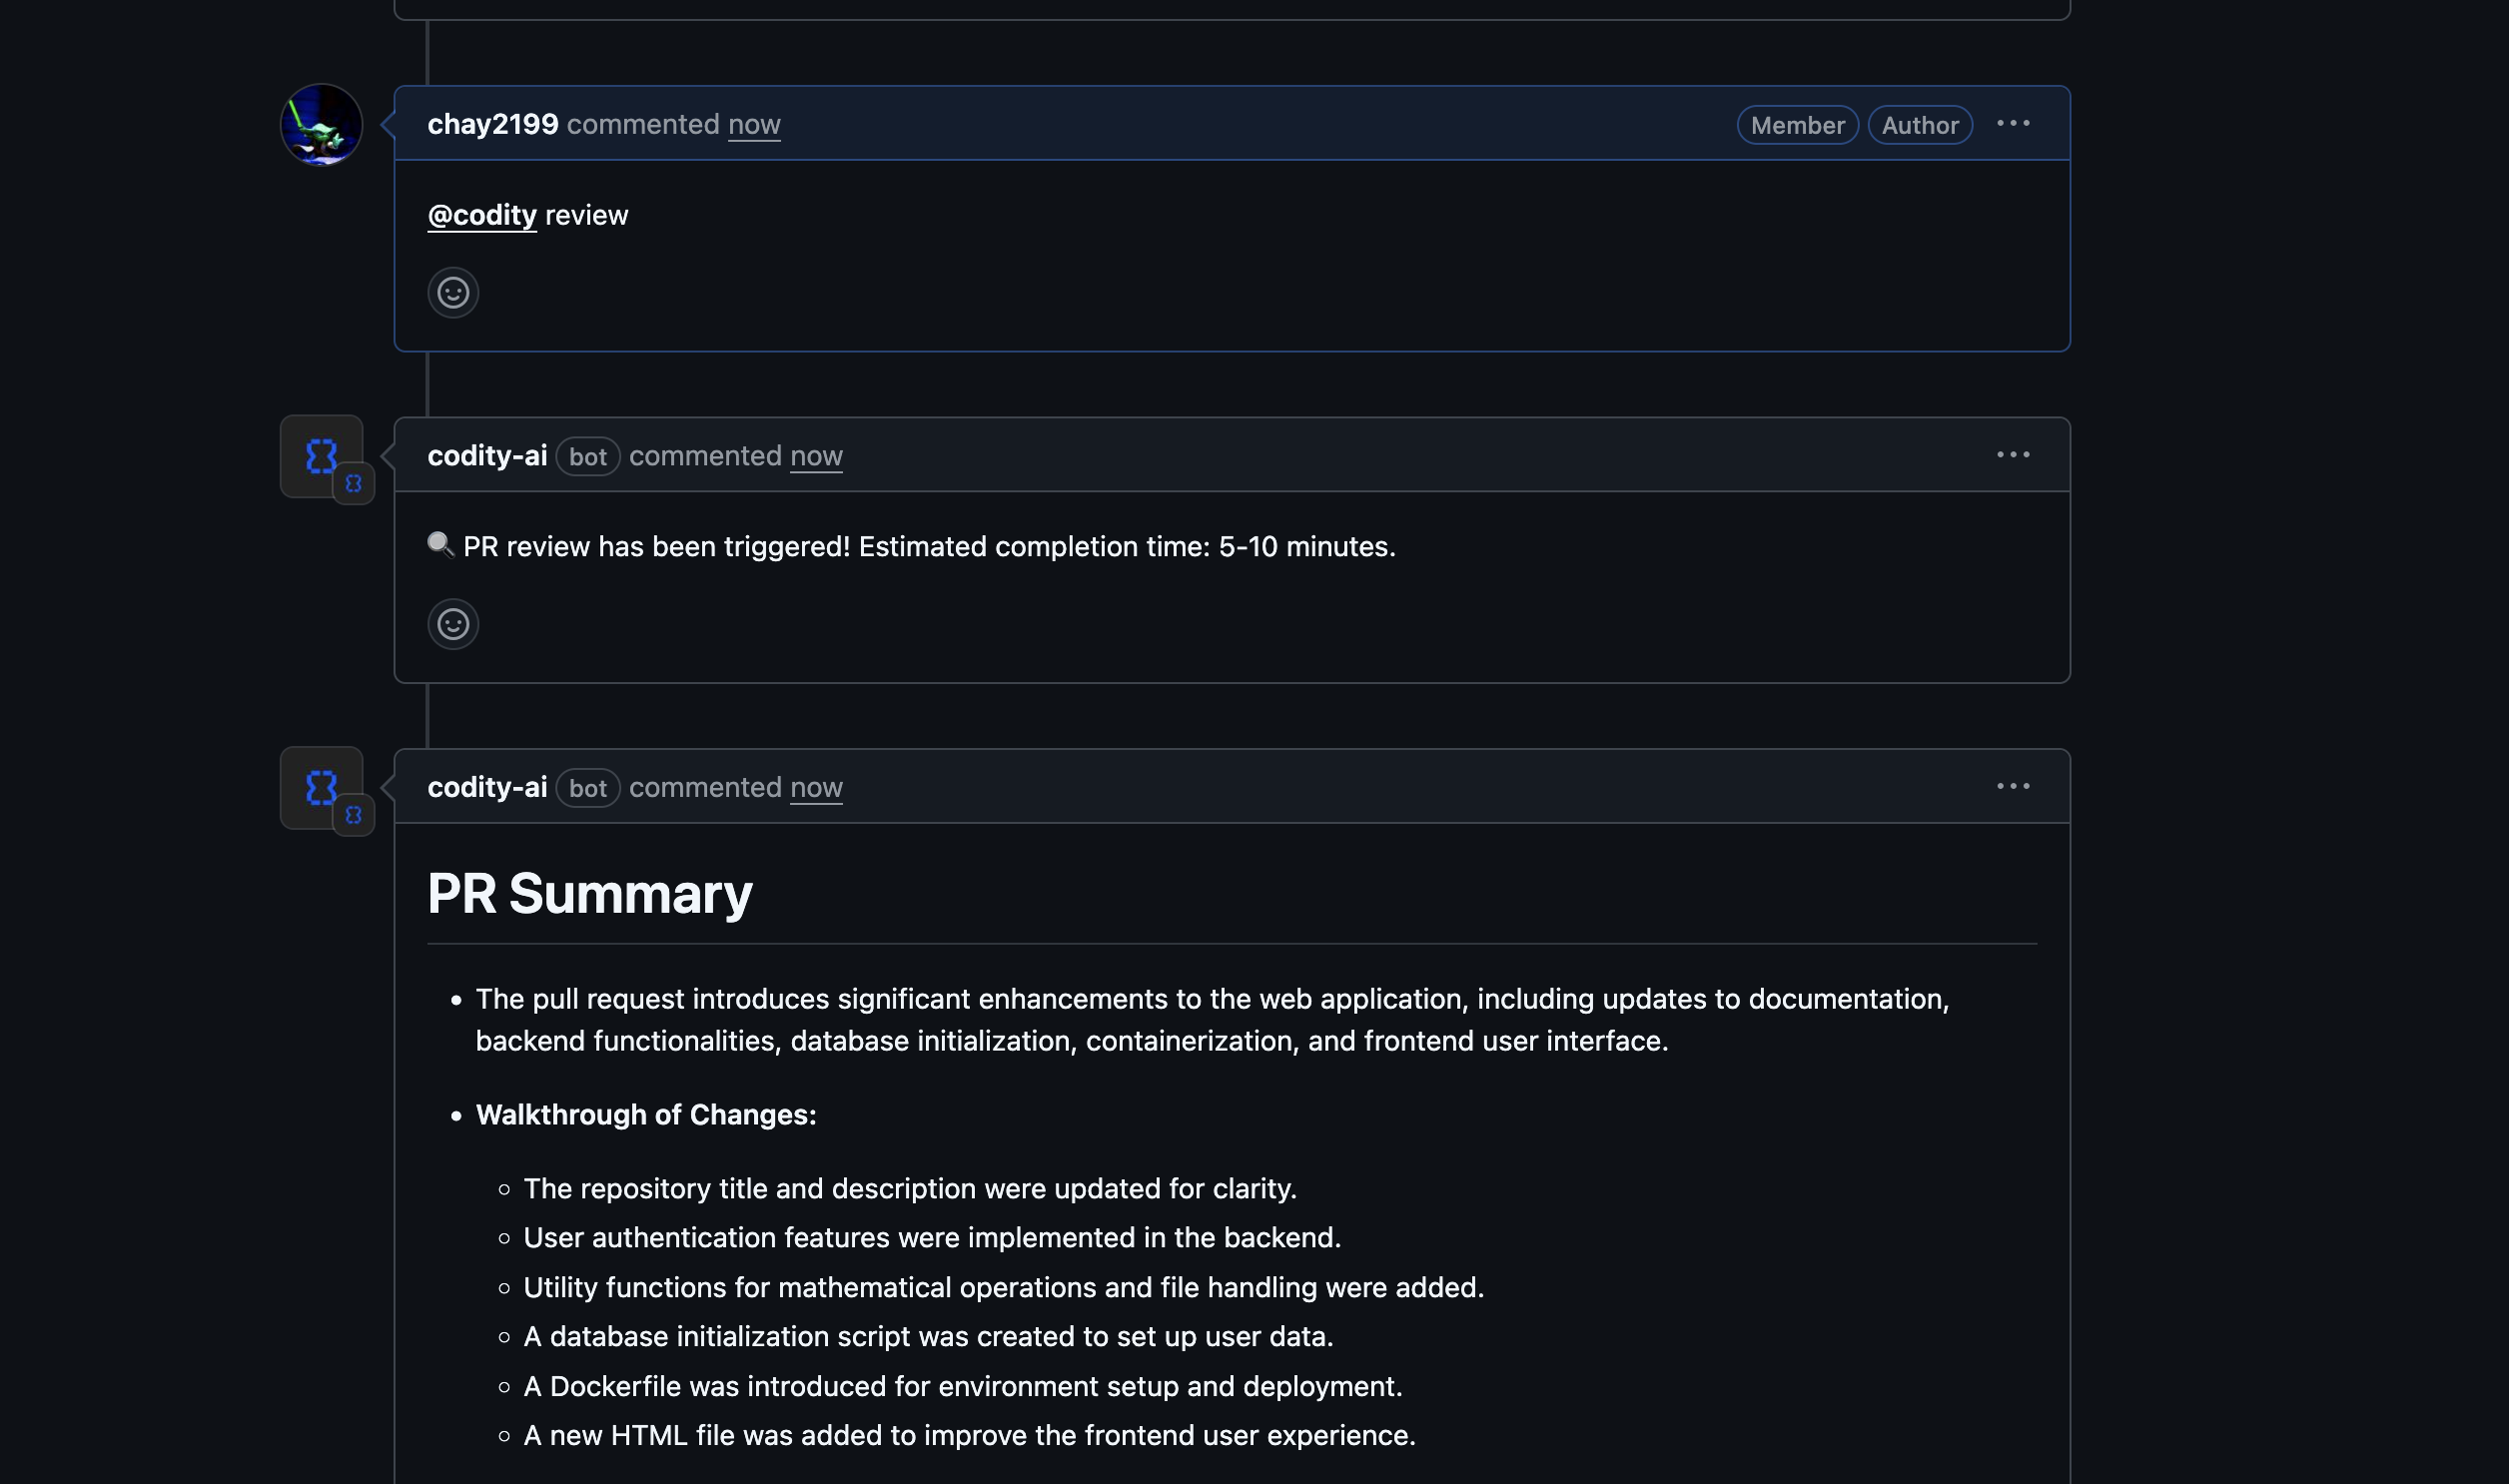The height and width of the screenshot is (1484, 2509).
Task: Click the Author badge
Action: (x=1919, y=124)
